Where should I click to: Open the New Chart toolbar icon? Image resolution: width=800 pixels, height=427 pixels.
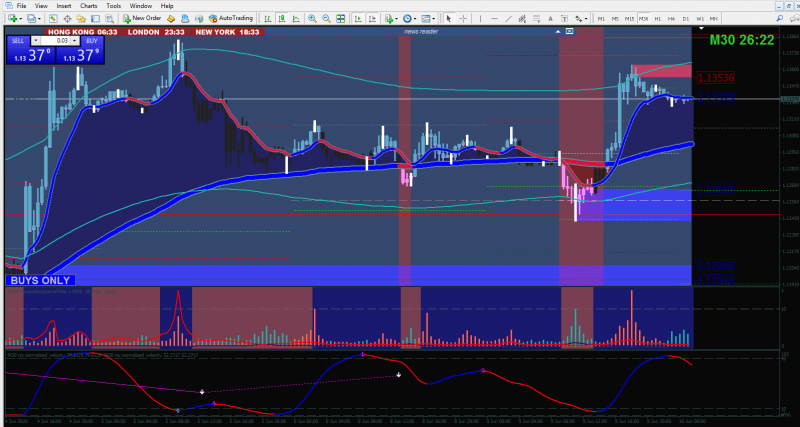[x=12, y=18]
